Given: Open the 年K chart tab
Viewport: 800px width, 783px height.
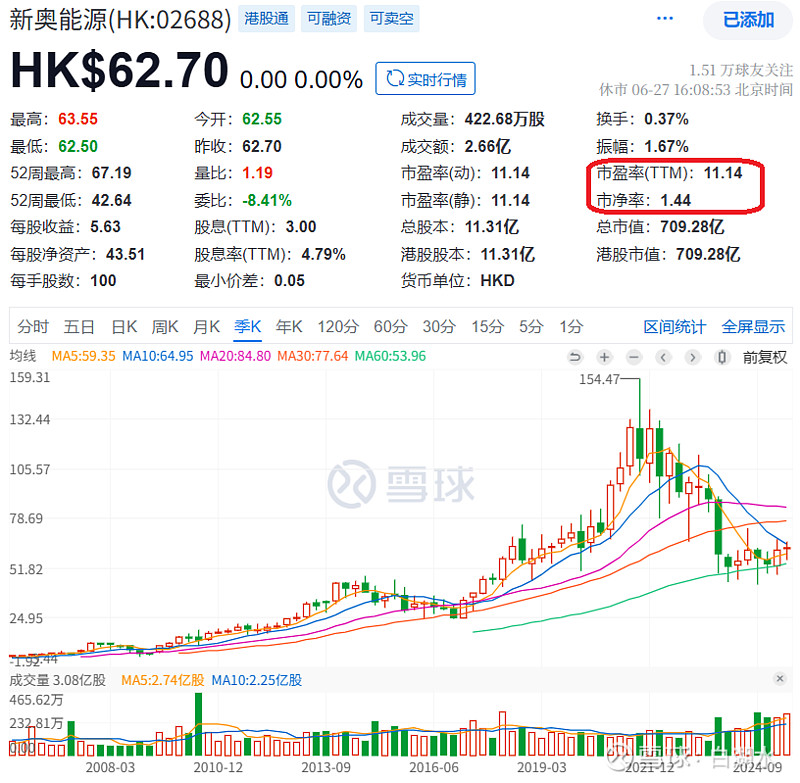Looking at the screenshot, I should [x=289, y=326].
